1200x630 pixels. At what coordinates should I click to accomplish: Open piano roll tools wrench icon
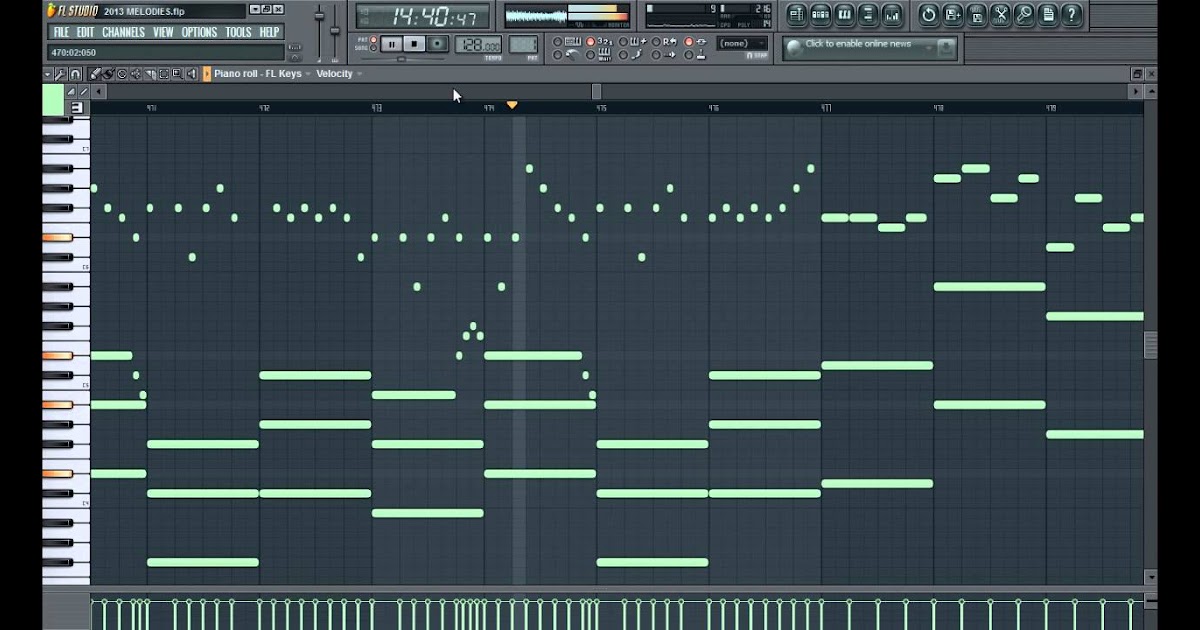(x=60, y=74)
